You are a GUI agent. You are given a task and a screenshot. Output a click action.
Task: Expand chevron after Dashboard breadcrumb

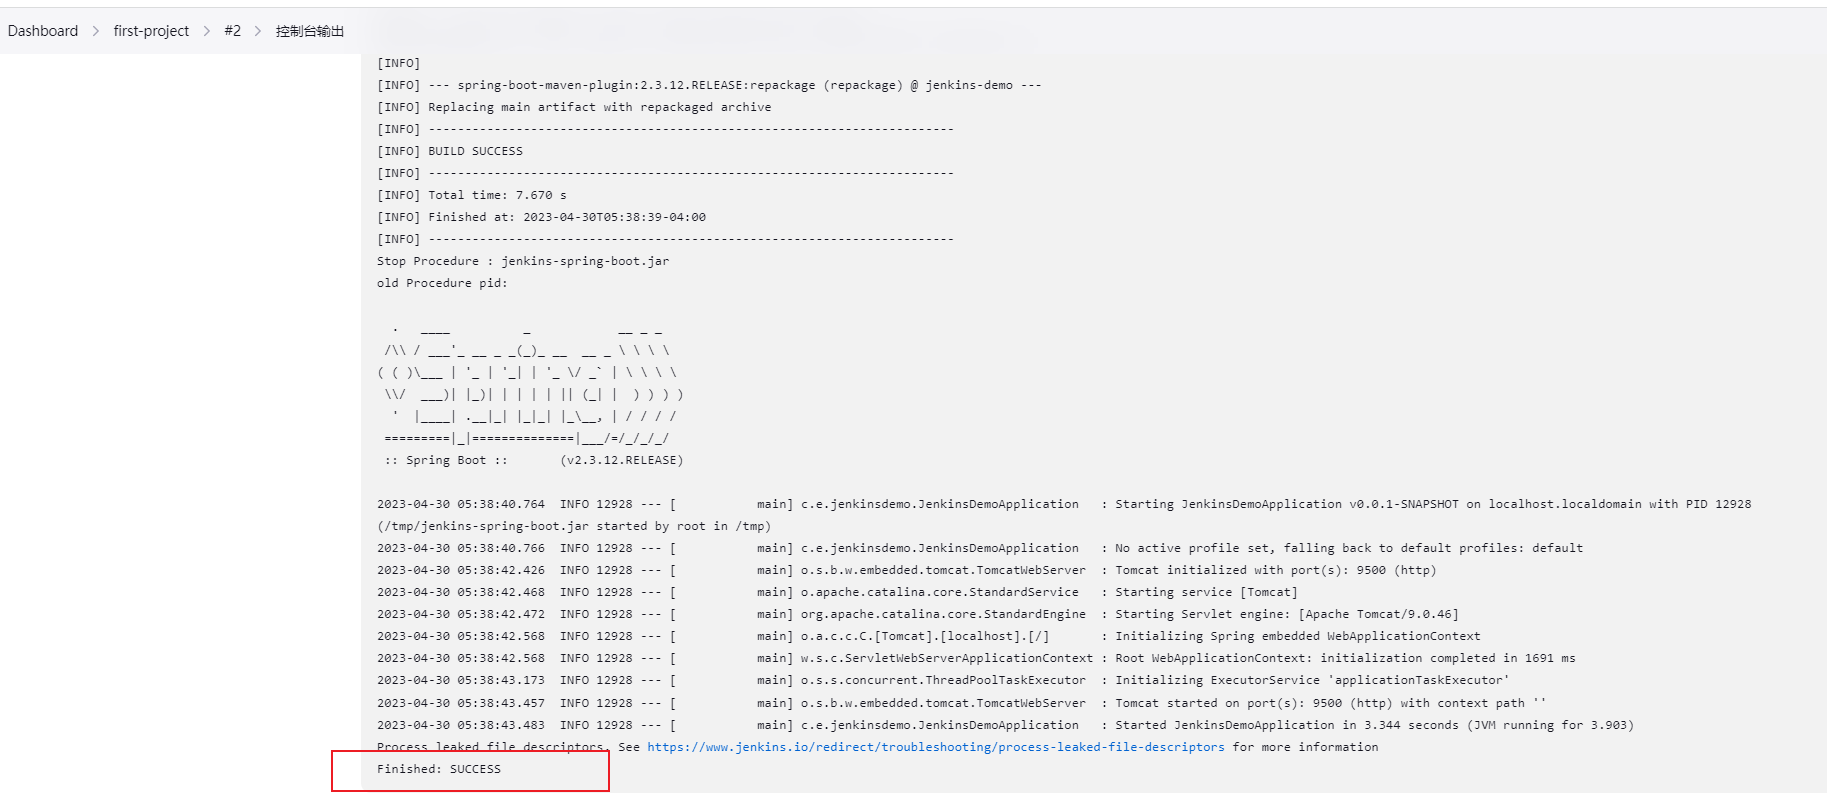tap(96, 31)
